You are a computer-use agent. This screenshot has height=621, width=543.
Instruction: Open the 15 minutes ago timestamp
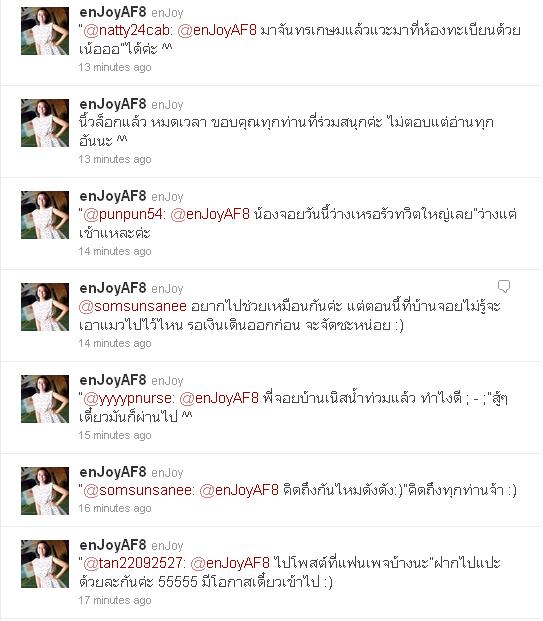(115, 435)
